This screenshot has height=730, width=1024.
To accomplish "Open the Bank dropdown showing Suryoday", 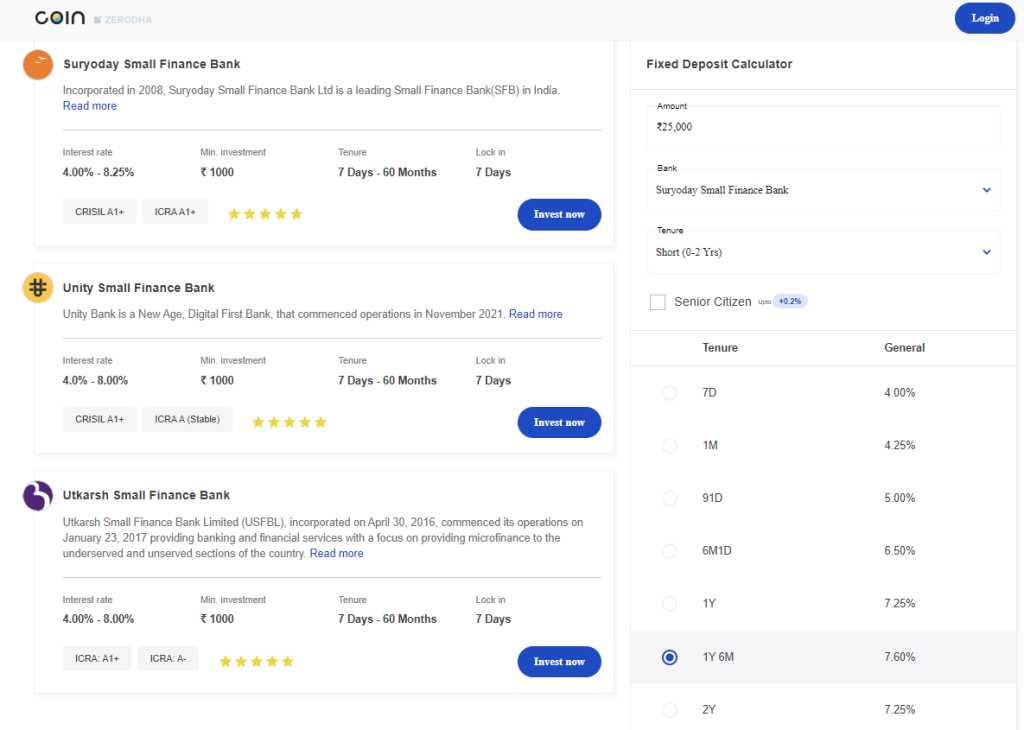I will click(x=823, y=190).
